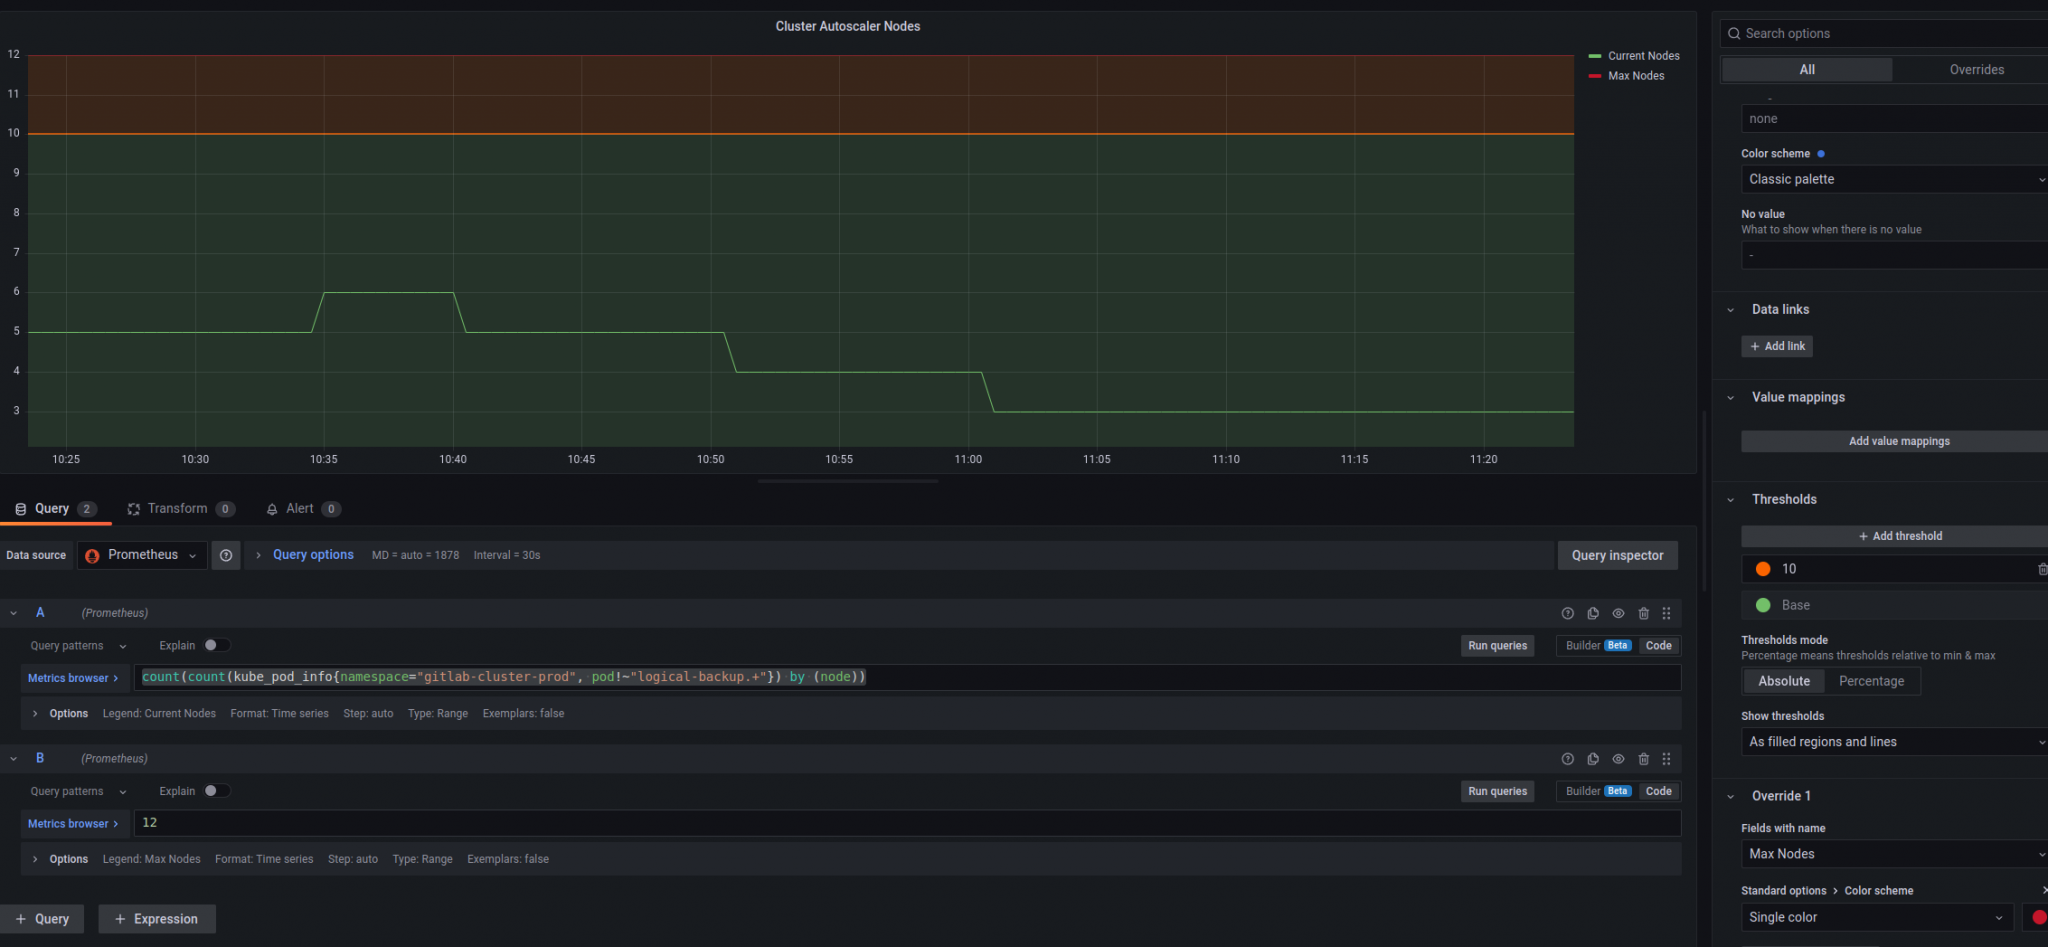Image resolution: width=2048 pixels, height=947 pixels.
Task: Open the Prometheus data source dropdown
Action: coord(143,555)
